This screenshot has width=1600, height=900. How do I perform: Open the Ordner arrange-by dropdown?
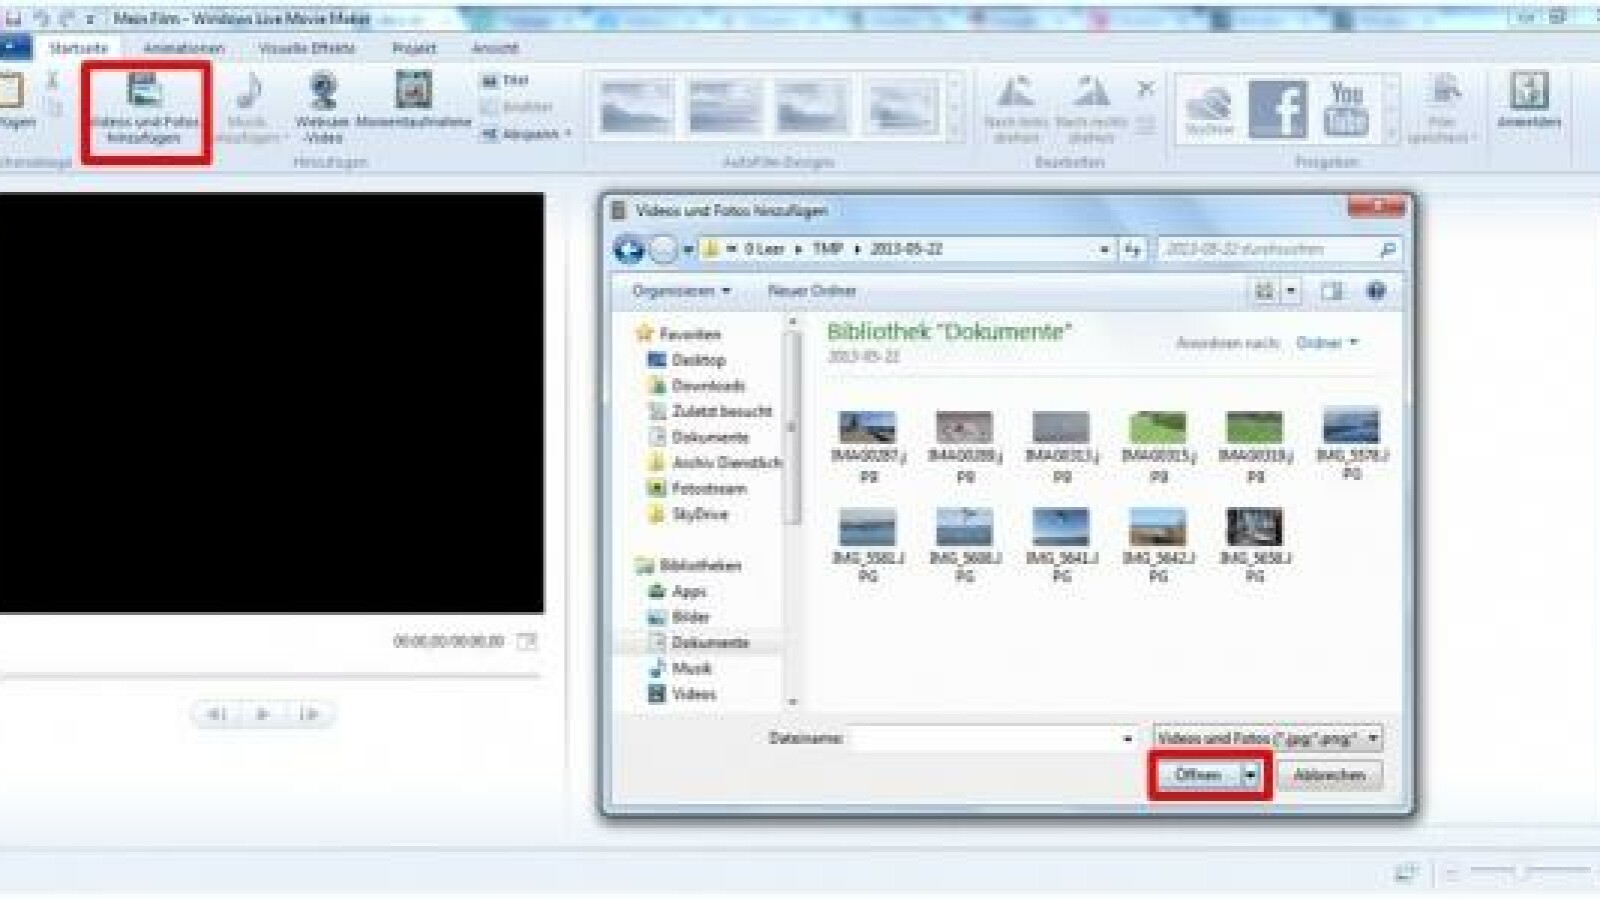coord(1327,343)
